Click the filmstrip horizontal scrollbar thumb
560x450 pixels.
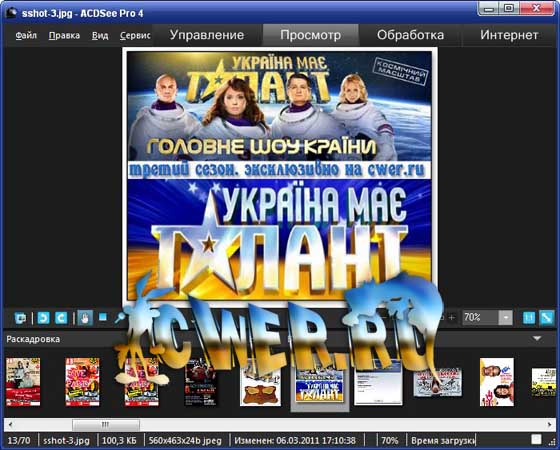[106, 425]
